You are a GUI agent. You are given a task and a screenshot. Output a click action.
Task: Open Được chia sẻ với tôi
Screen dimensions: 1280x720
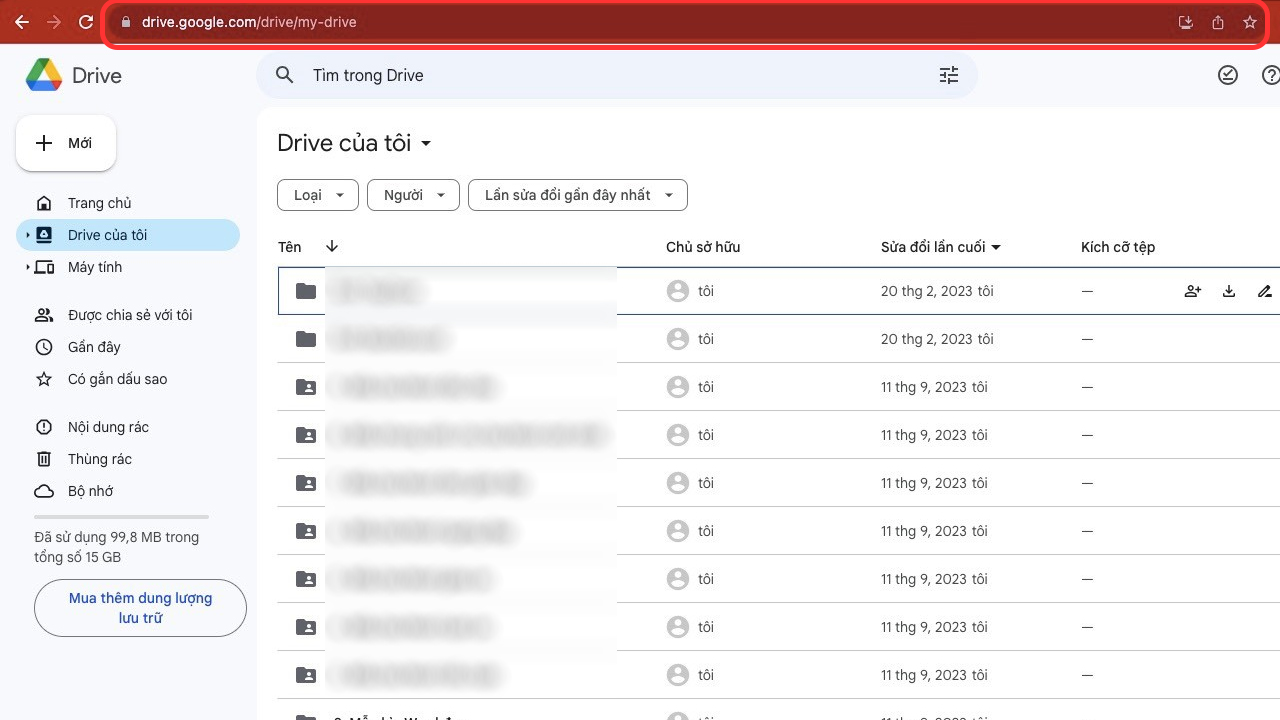pyautogui.click(x=129, y=315)
